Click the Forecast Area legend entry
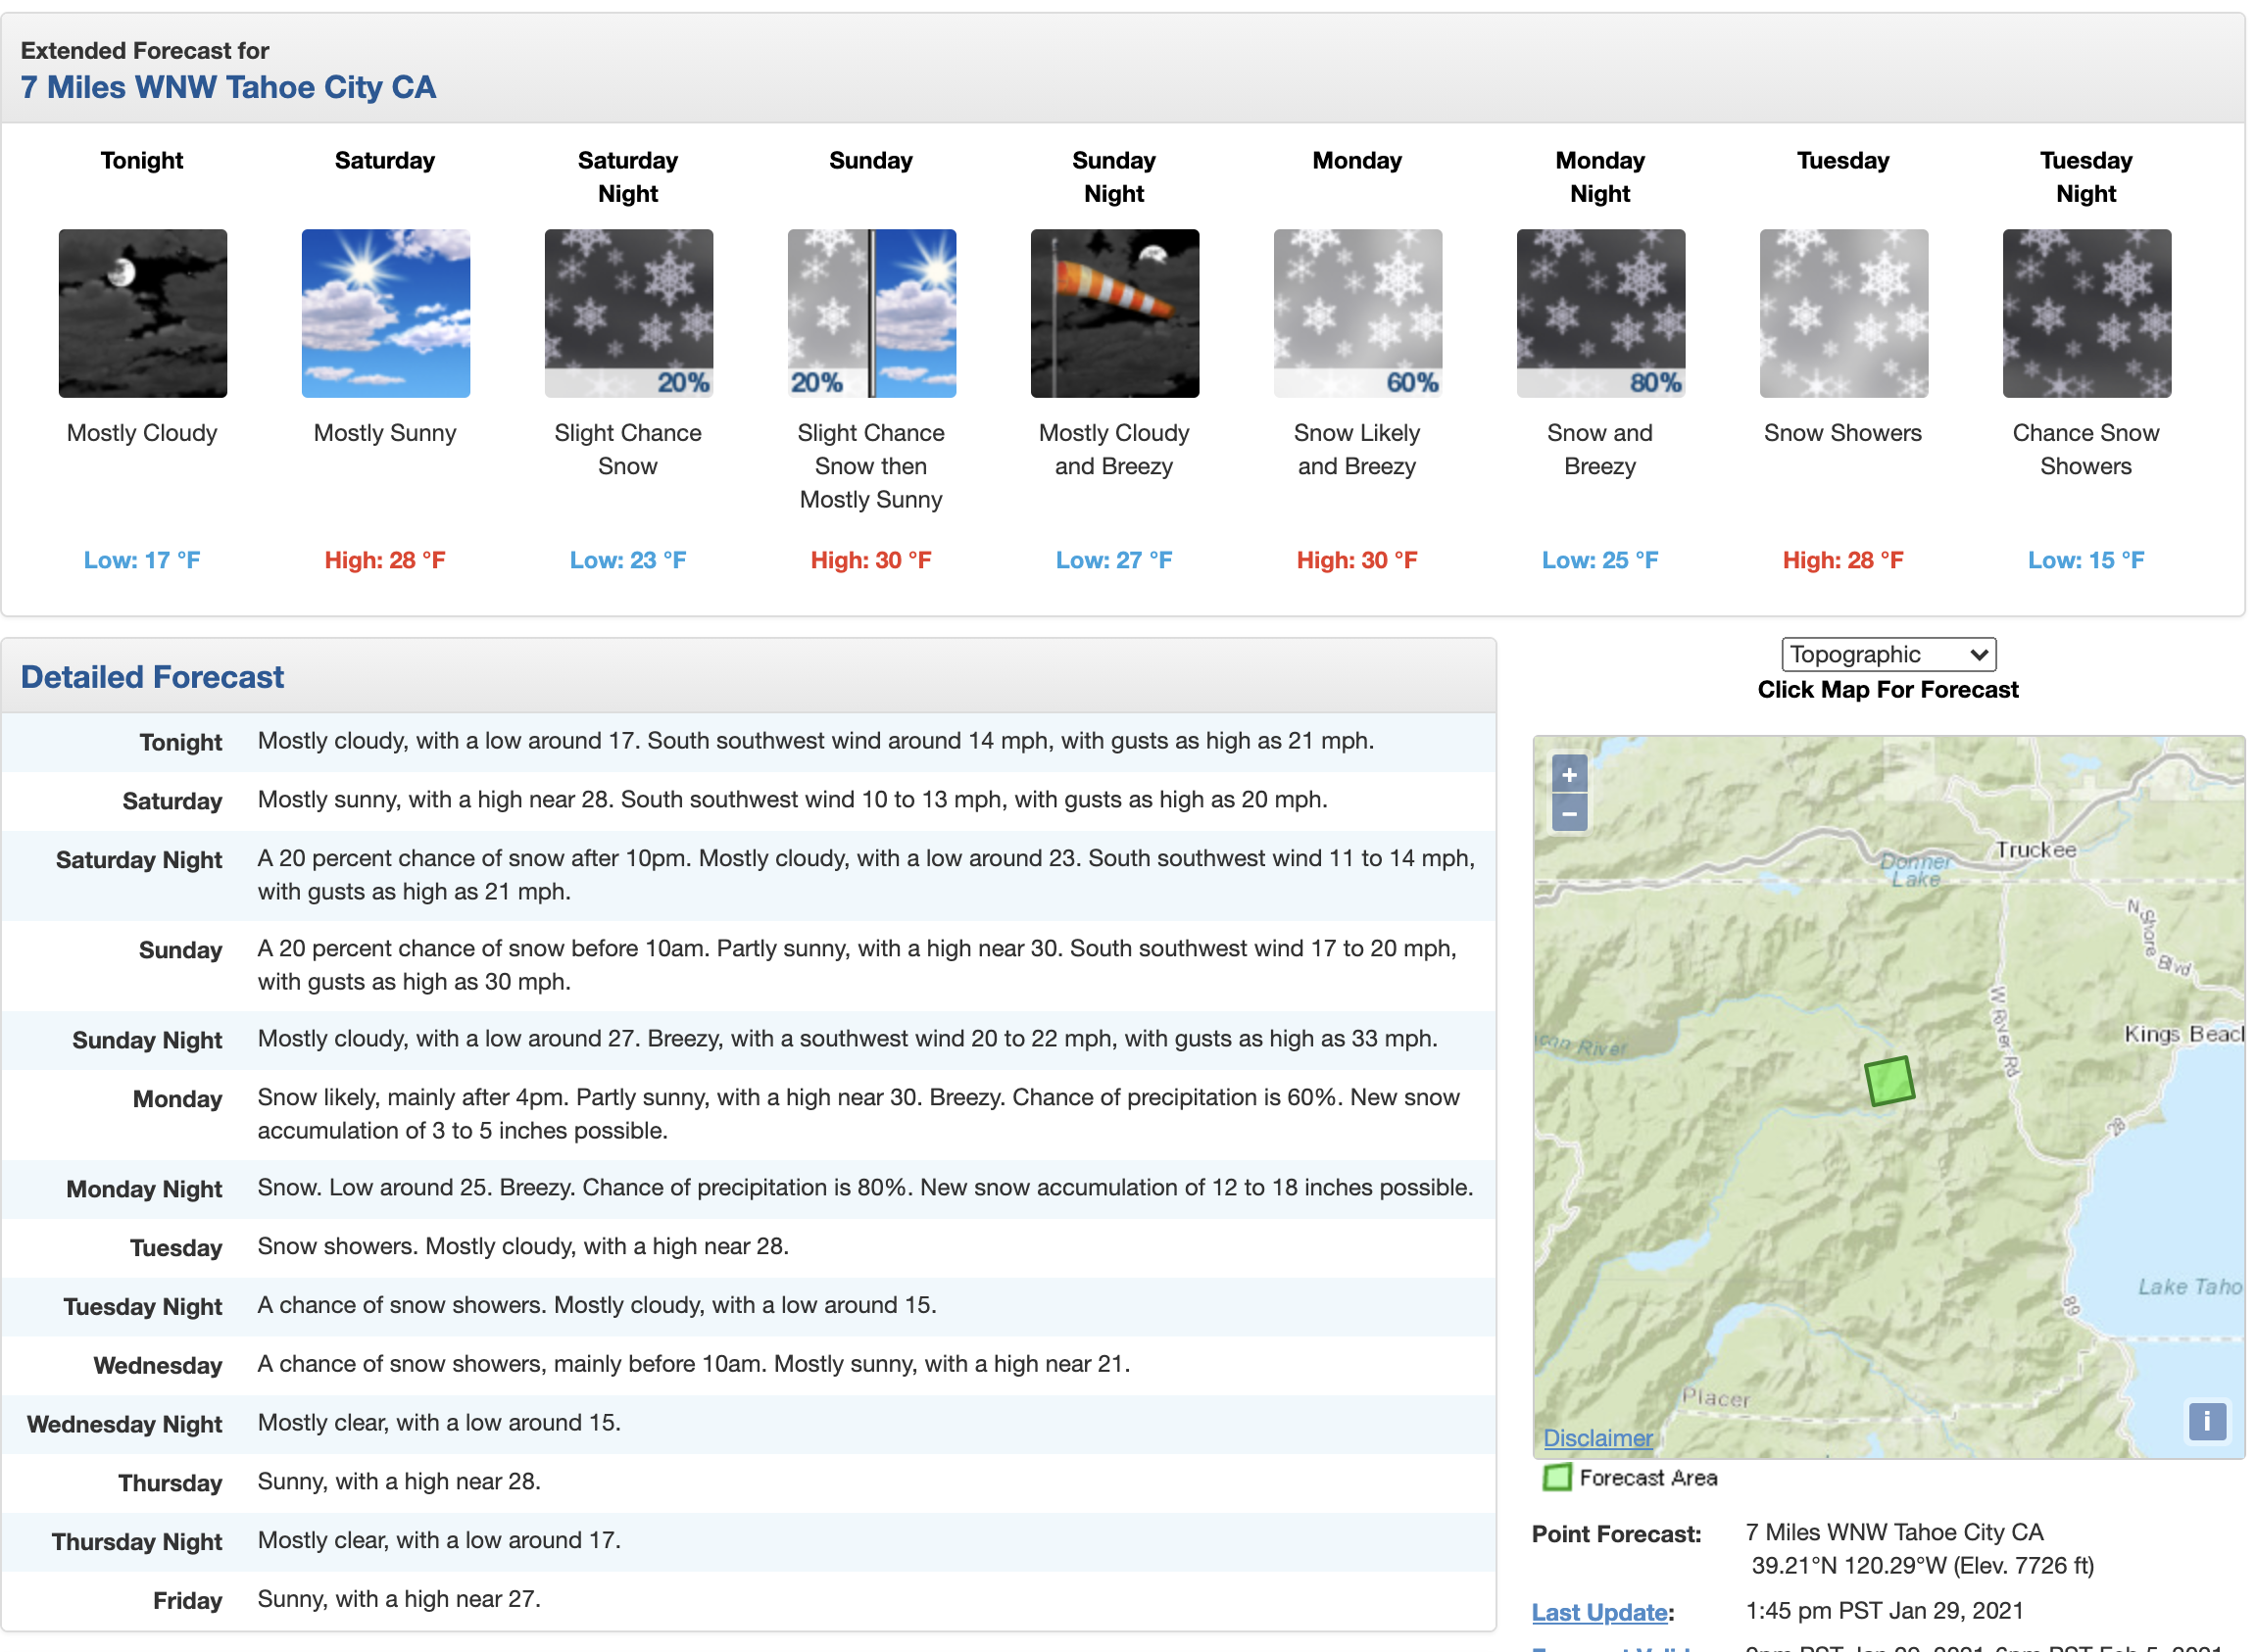 (x=1630, y=1478)
